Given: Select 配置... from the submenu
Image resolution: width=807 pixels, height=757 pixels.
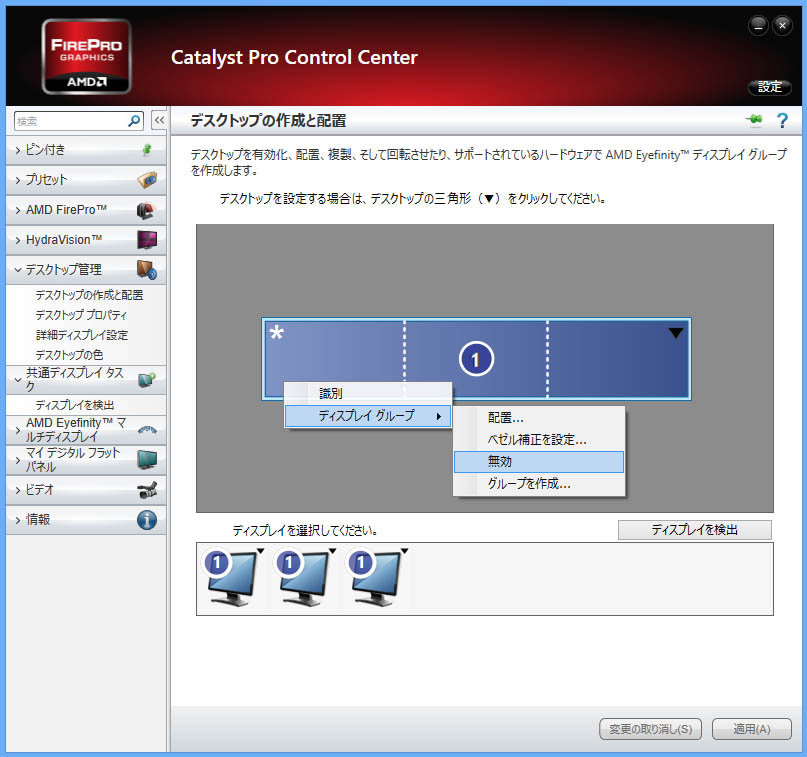Looking at the screenshot, I should click(539, 417).
